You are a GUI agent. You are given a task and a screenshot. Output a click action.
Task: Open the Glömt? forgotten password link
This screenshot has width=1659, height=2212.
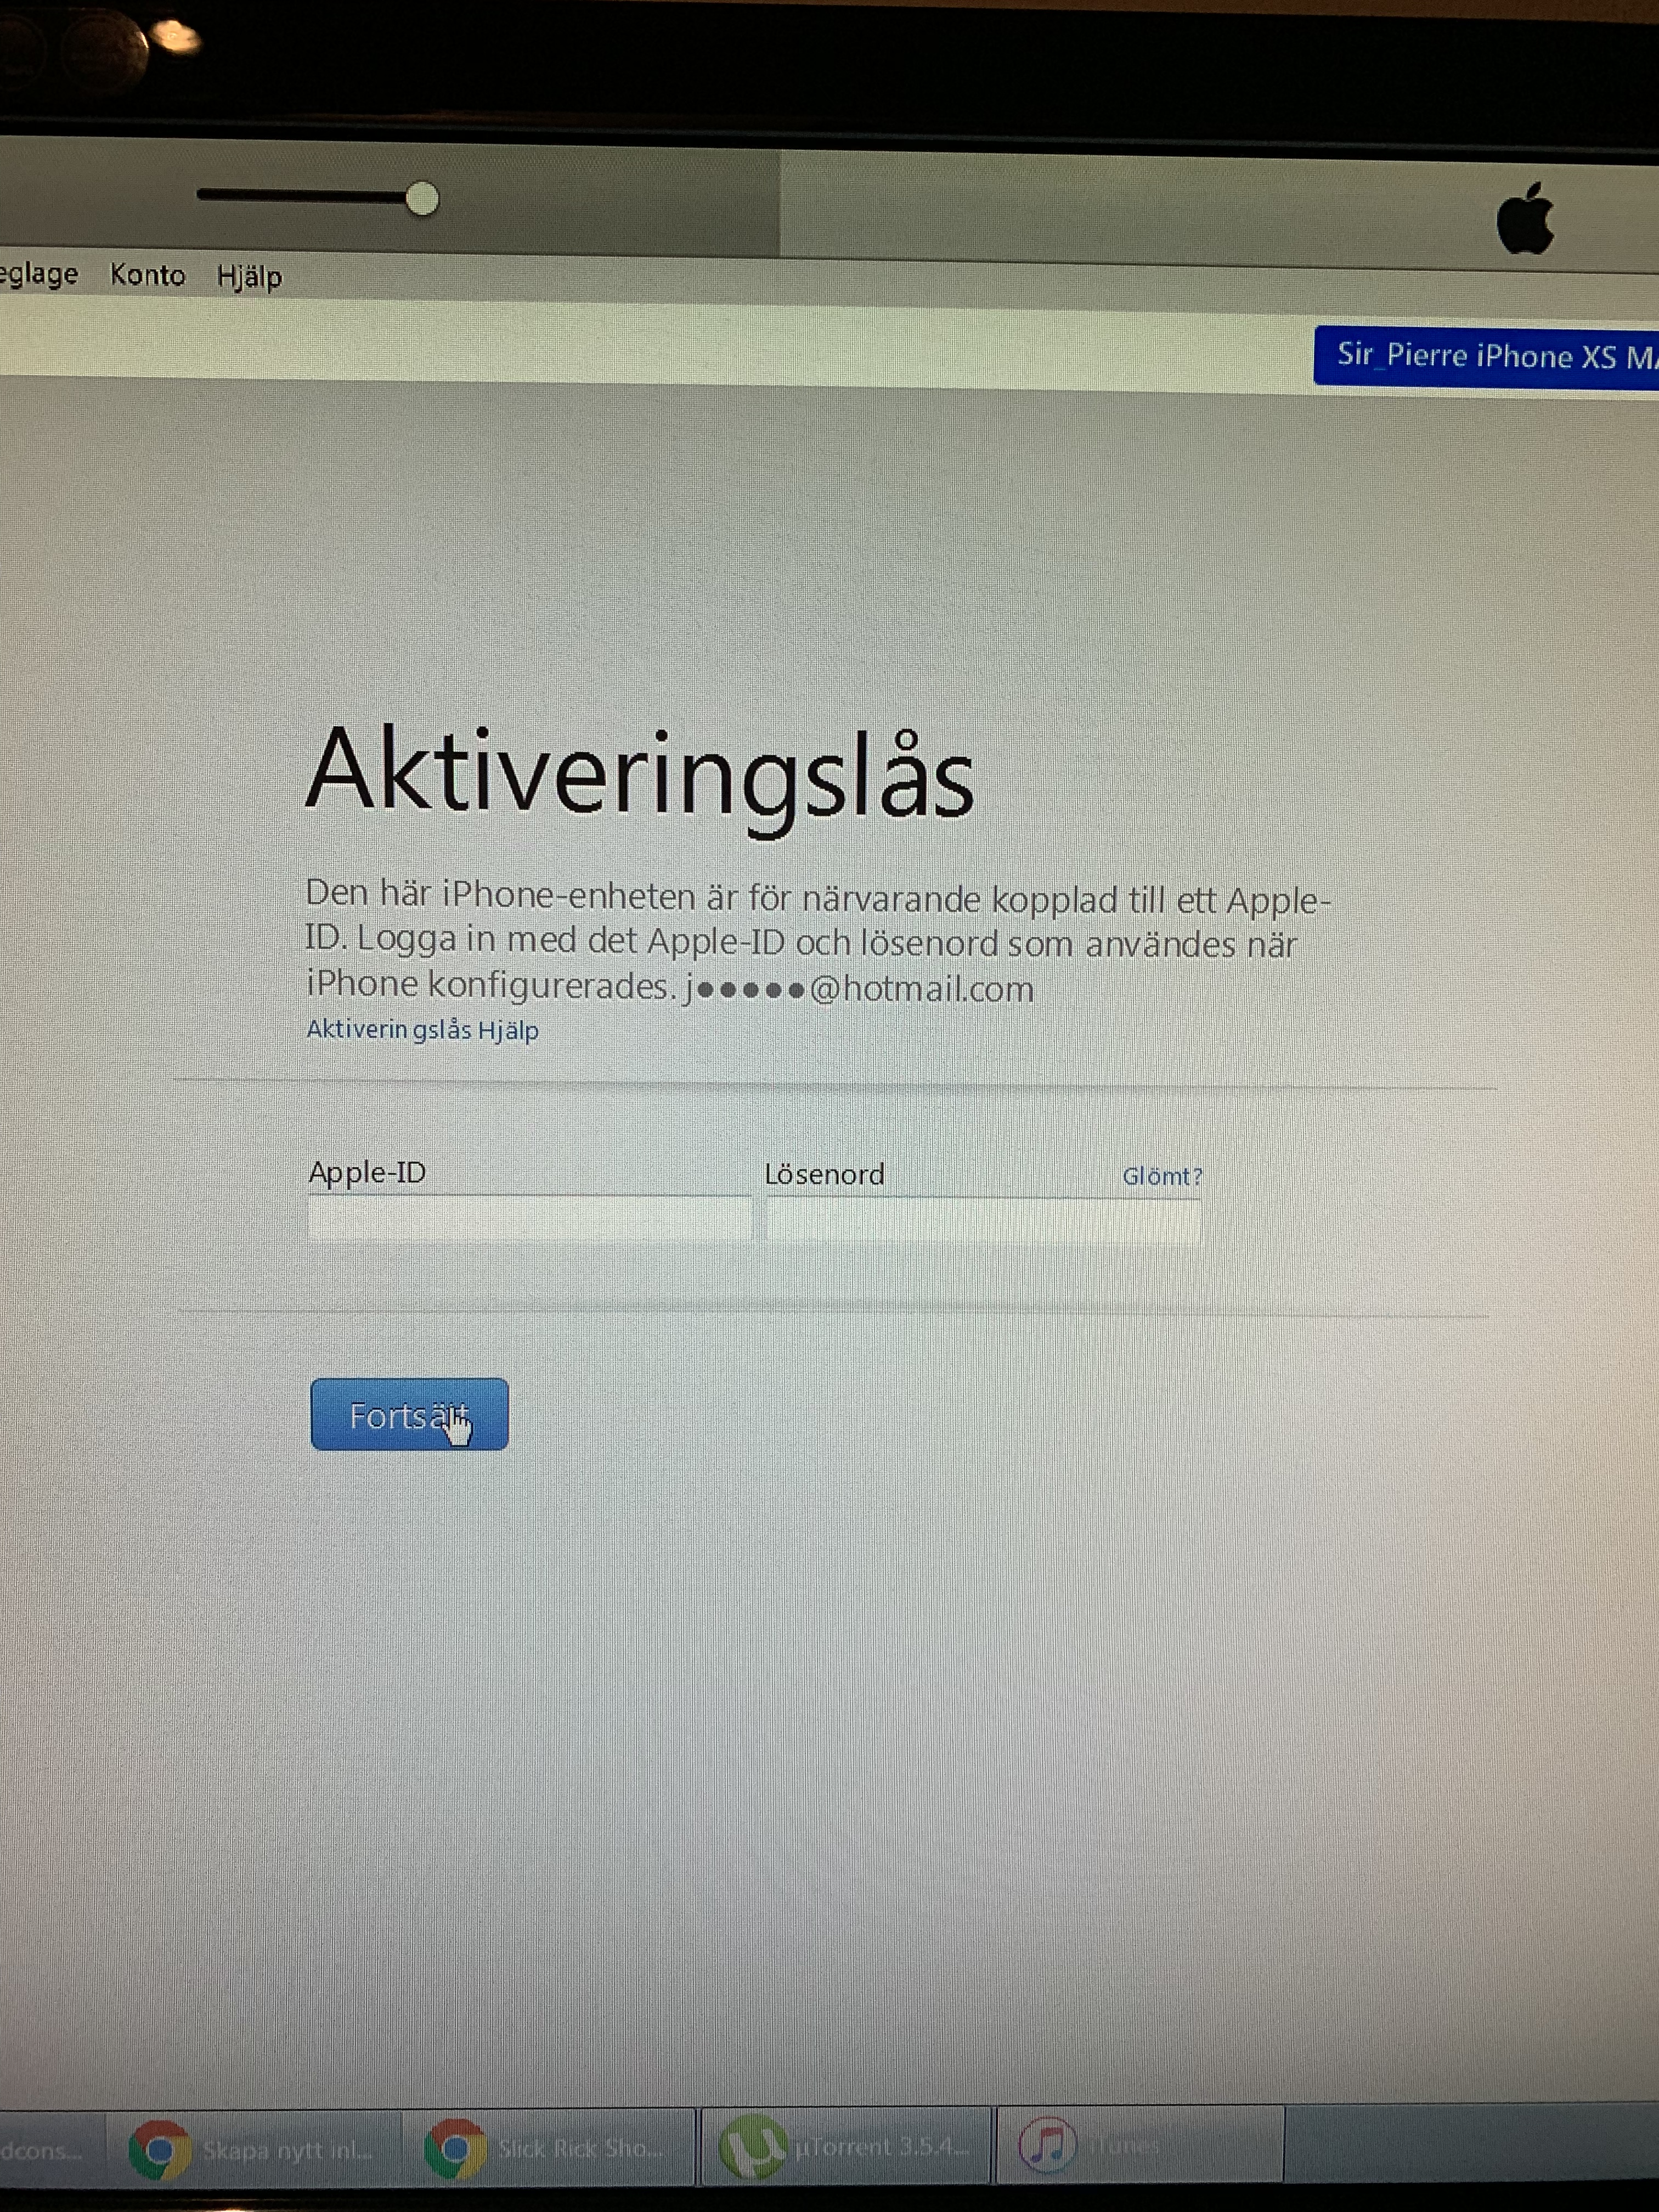tap(1162, 1176)
